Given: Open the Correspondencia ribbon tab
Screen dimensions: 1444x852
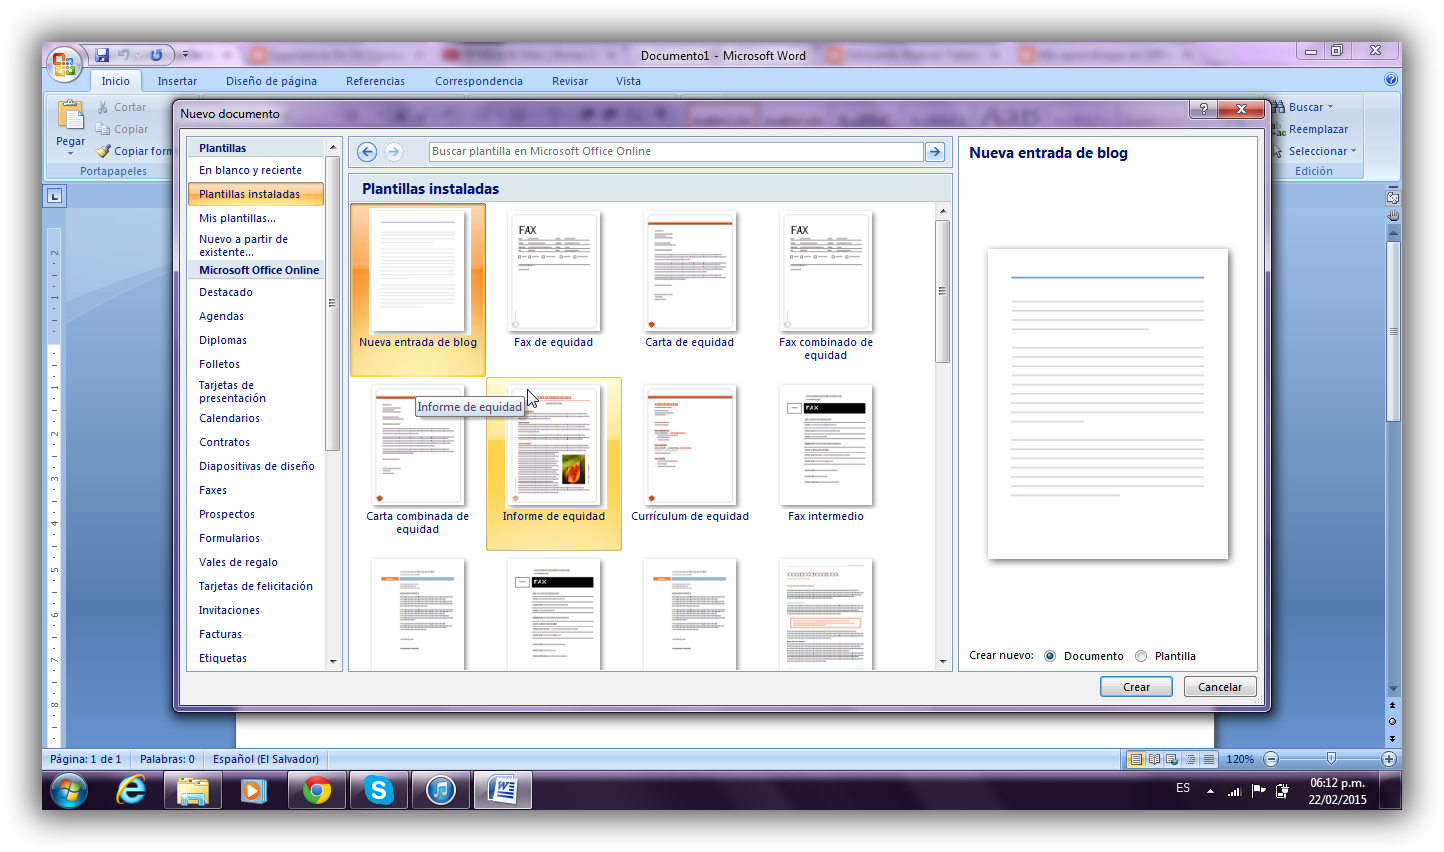Looking at the screenshot, I should [x=479, y=81].
